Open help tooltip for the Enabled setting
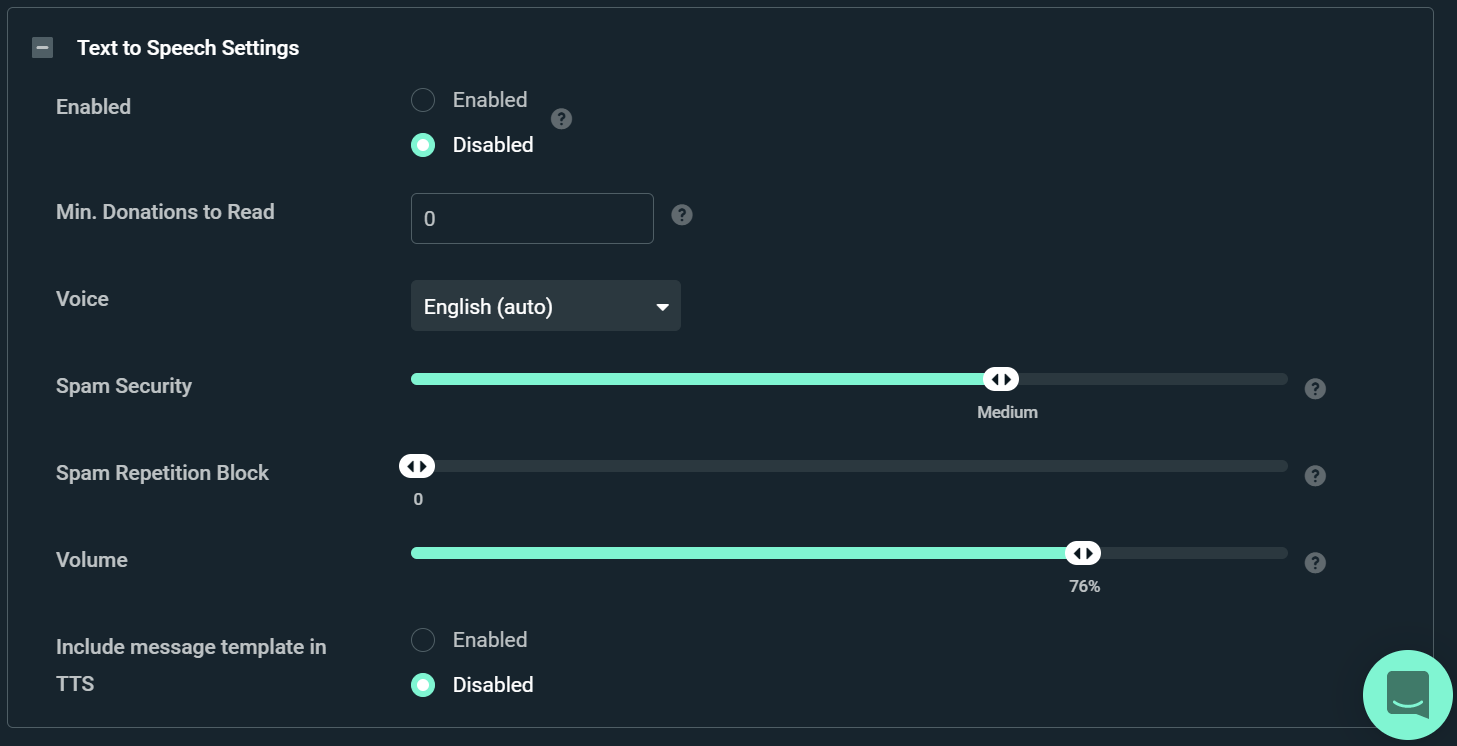 point(561,119)
